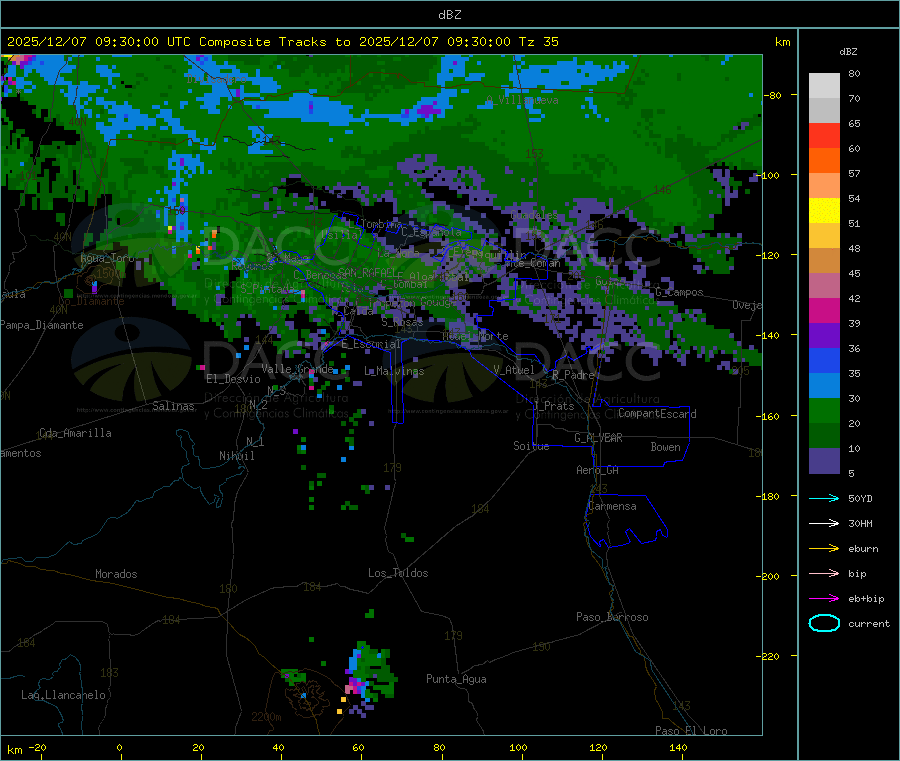The image size is (900, 761).
Task: Click the 'Cda_Amarilla' place label
Action: 75,433
